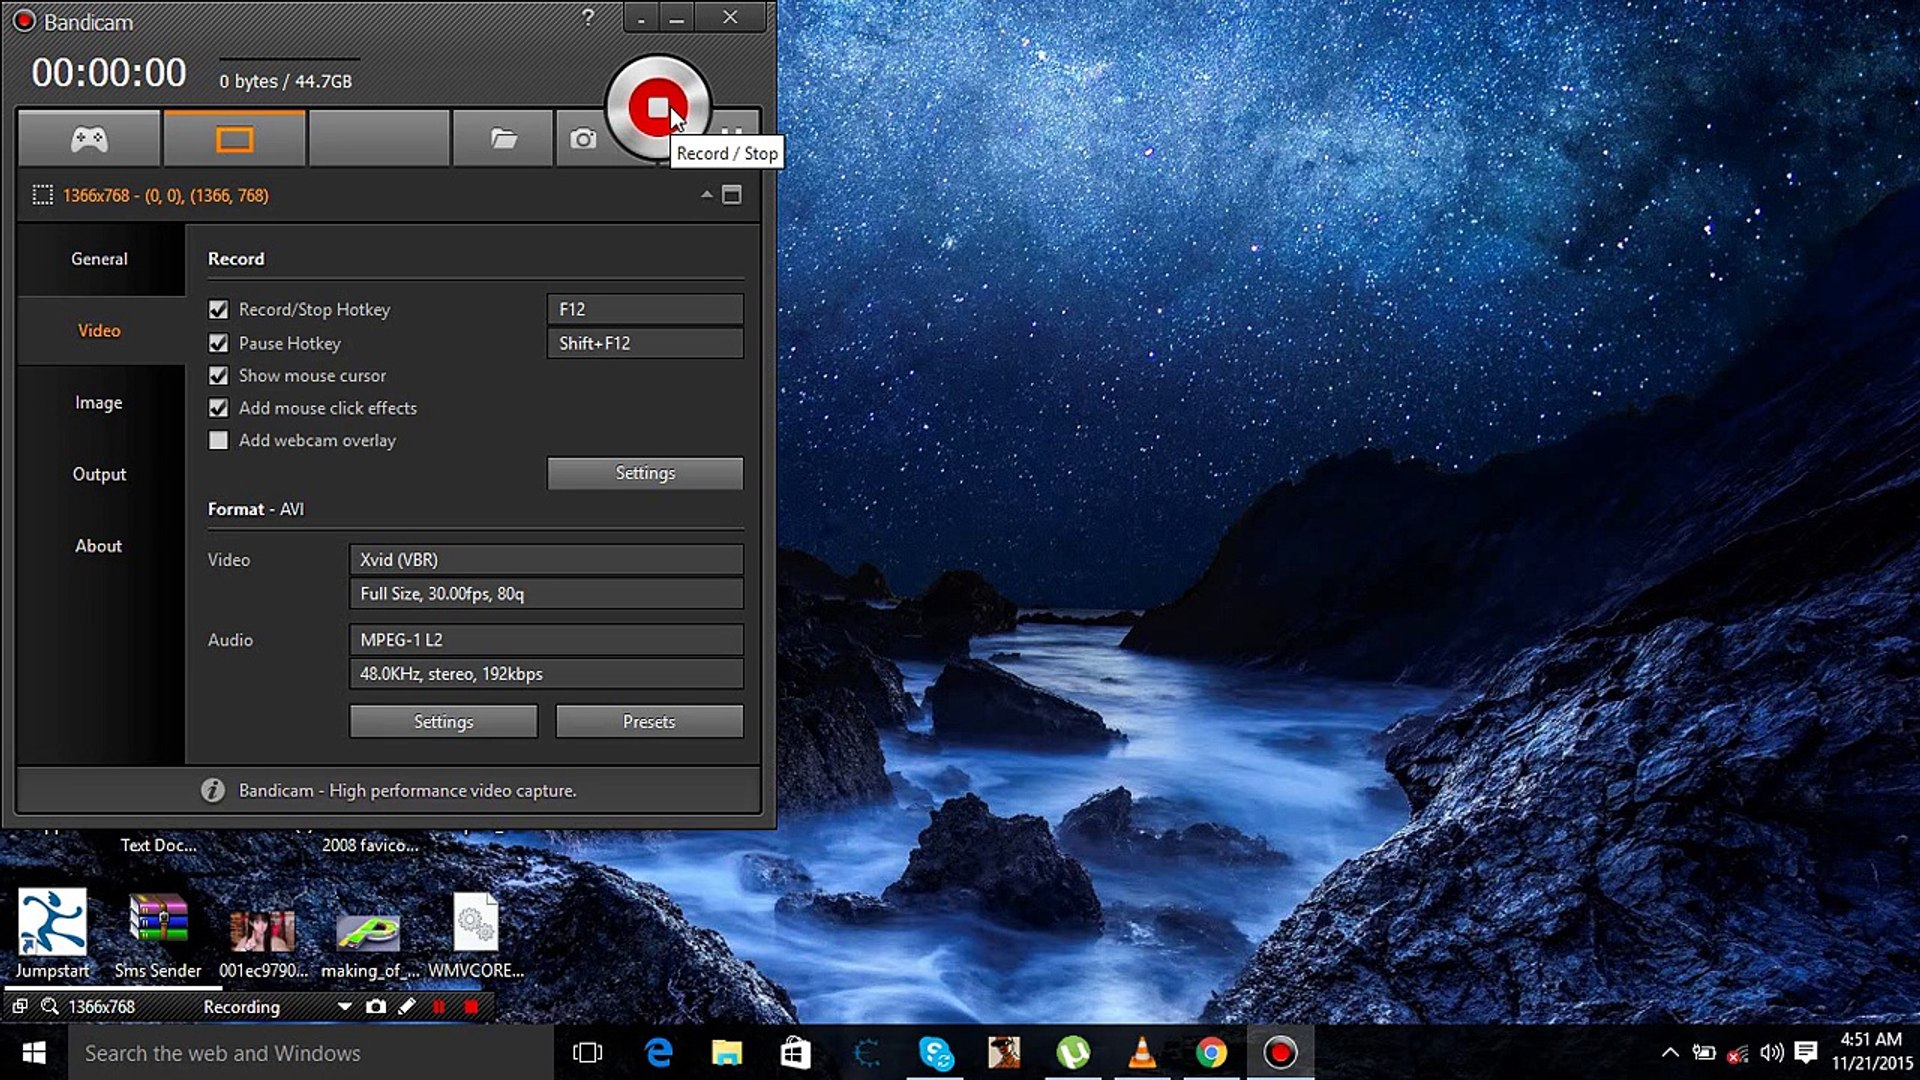1920x1080 pixels.
Task: Collapse the panel using the up arrow
Action: 707,195
